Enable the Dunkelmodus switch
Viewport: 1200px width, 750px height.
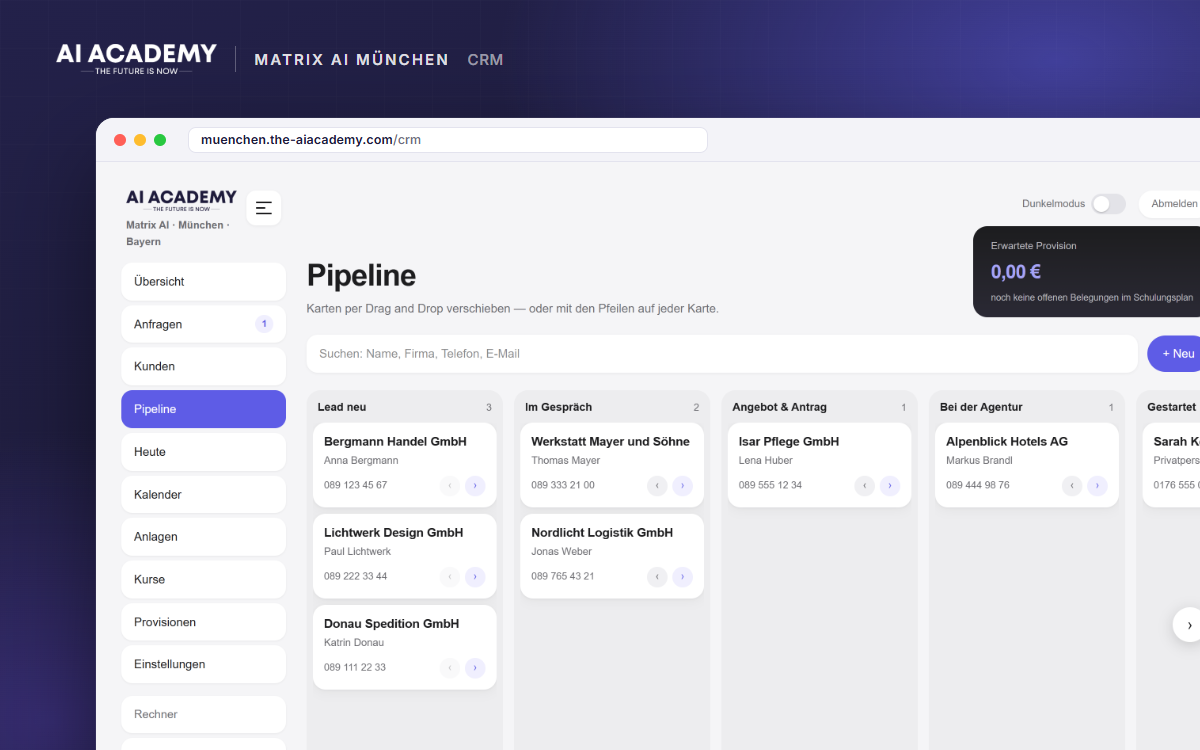[x=1108, y=204]
